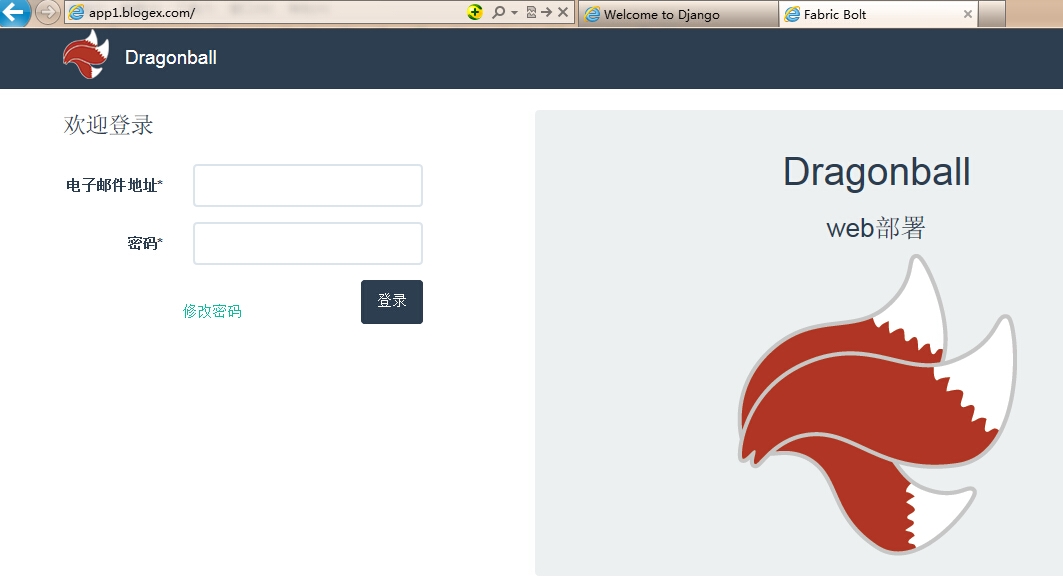The height and width of the screenshot is (579, 1063).
Task: Close the Fabric Bolt tab
Action: pos(967,14)
